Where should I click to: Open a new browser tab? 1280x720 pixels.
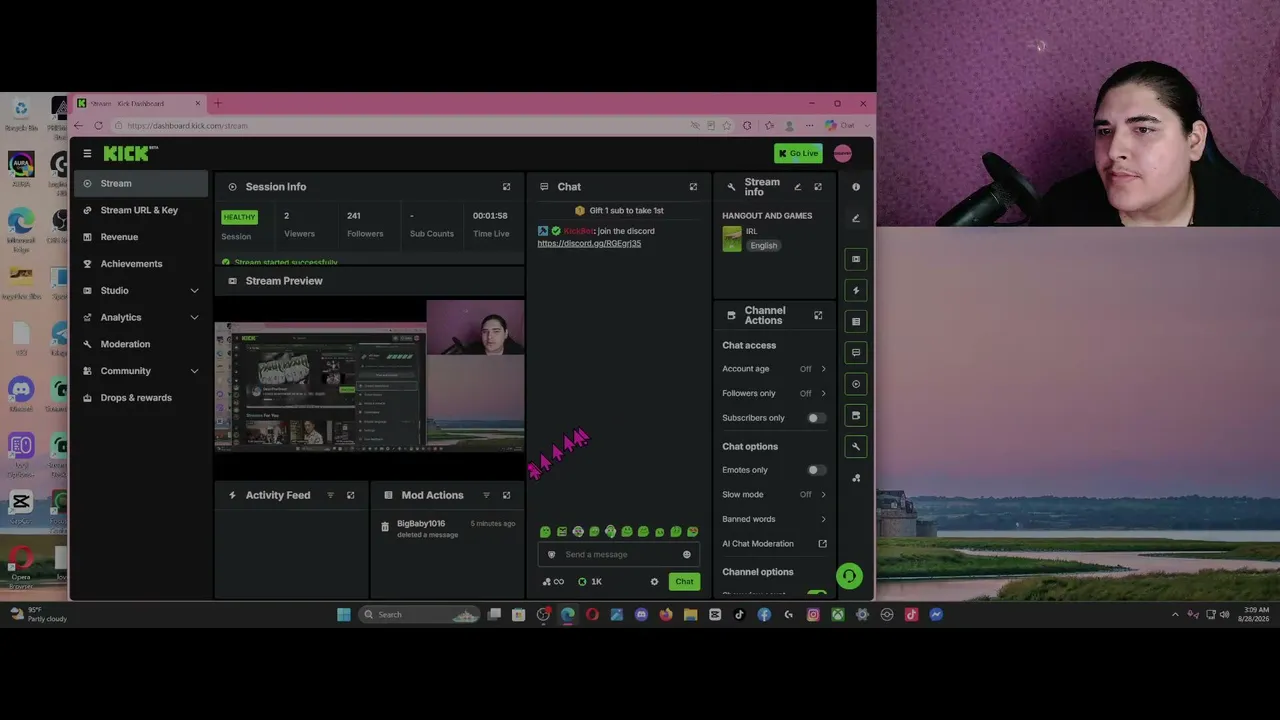(x=217, y=103)
